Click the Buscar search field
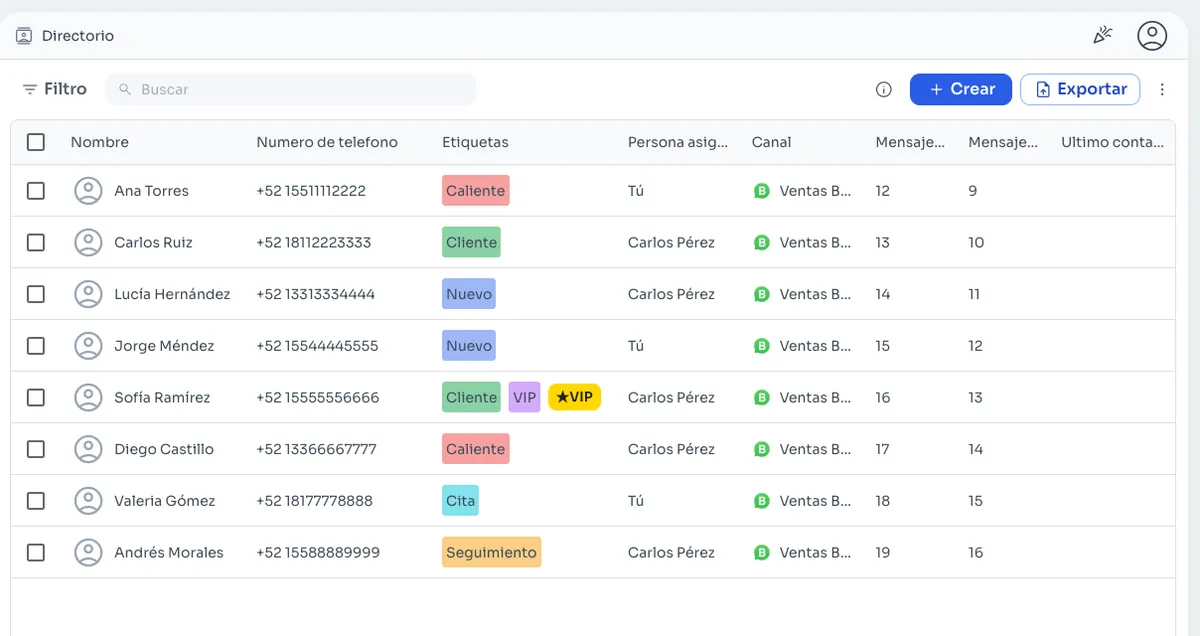The image size is (1200, 636). tap(291, 89)
